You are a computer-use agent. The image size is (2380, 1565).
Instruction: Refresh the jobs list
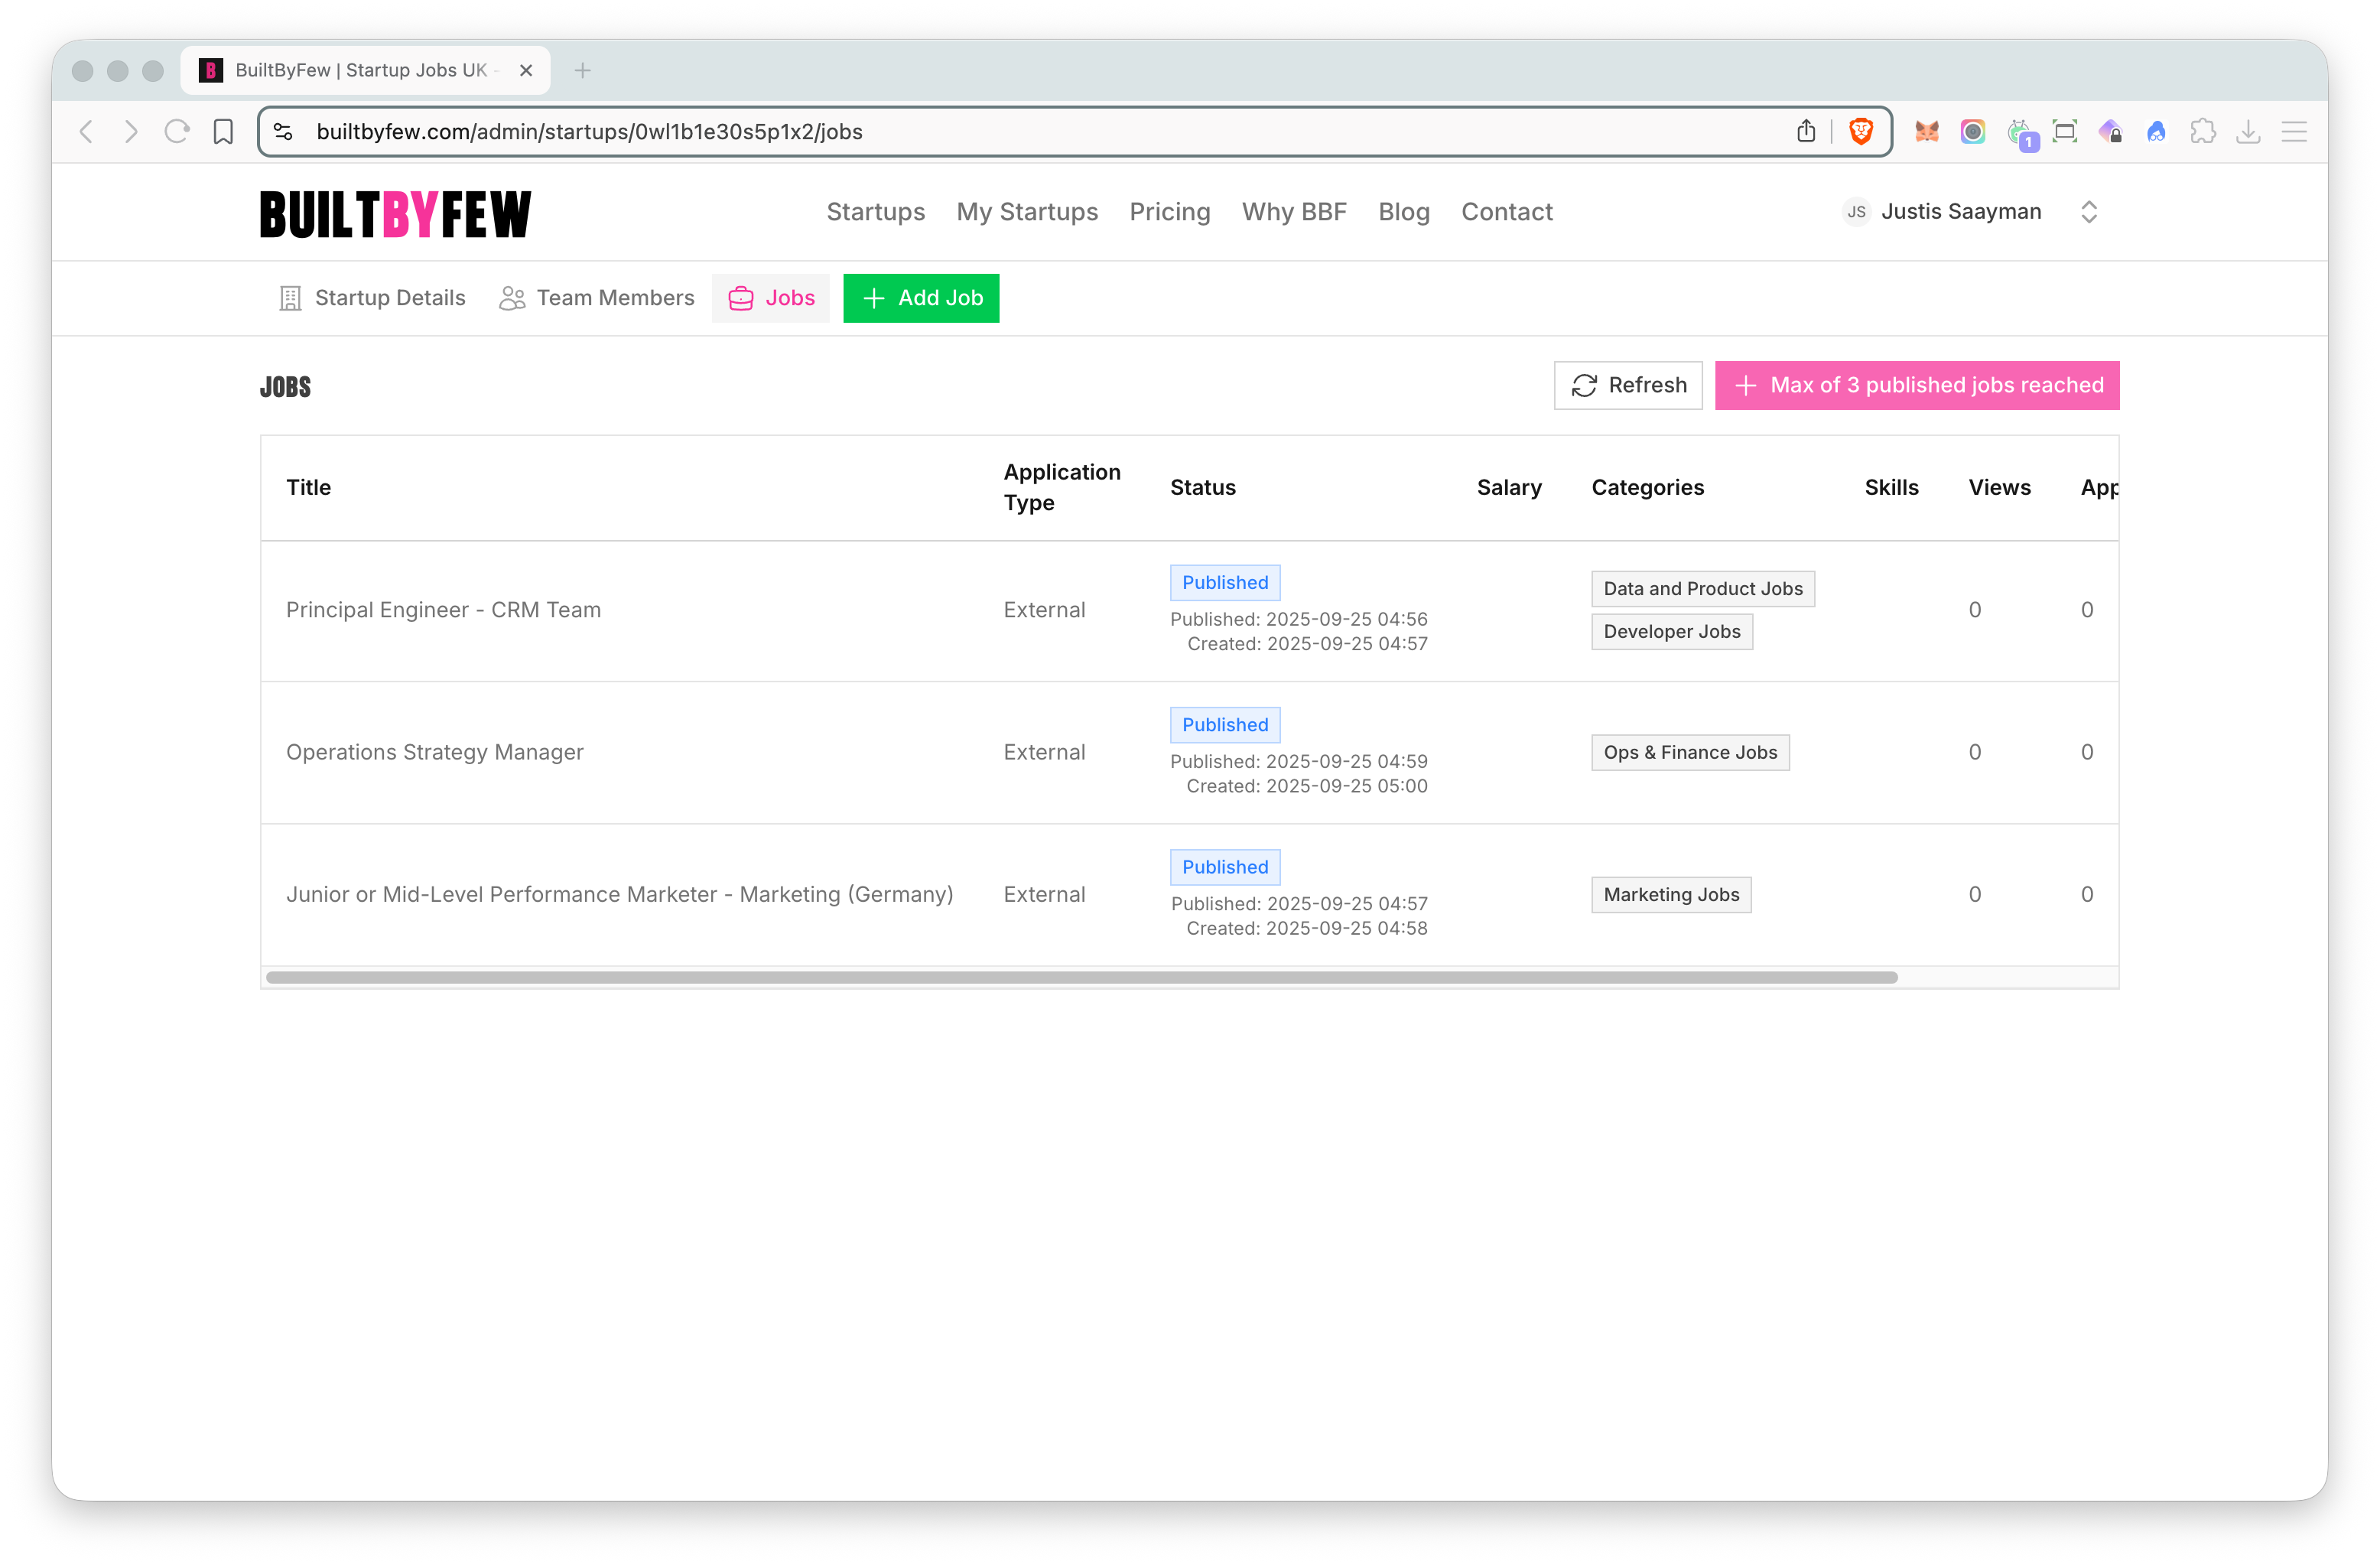click(x=1627, y=385)
